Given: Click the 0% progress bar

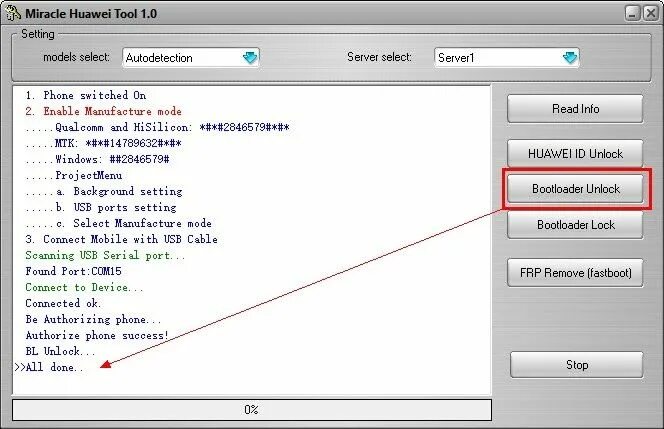Looking at the screenshot, I should (x=252, y=410).
